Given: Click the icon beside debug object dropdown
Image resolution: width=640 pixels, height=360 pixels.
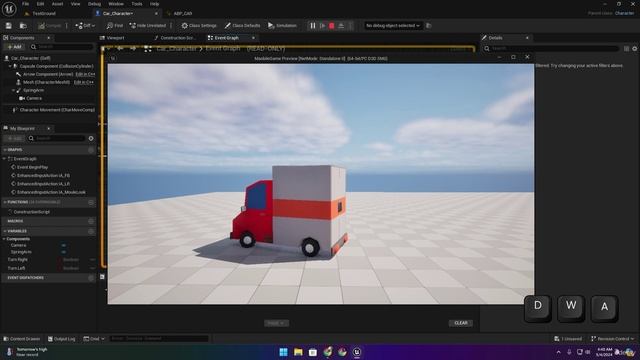Looking at the screenshot, I should (x=429, y=26).
